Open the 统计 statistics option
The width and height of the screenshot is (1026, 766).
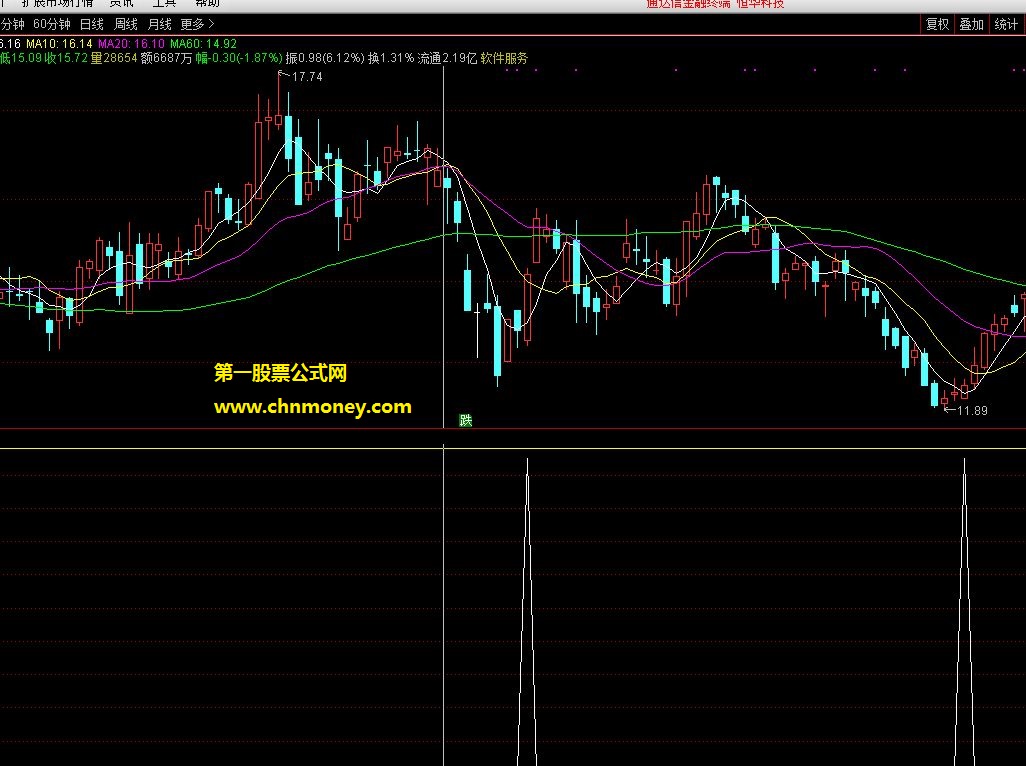coord(1006,24)
